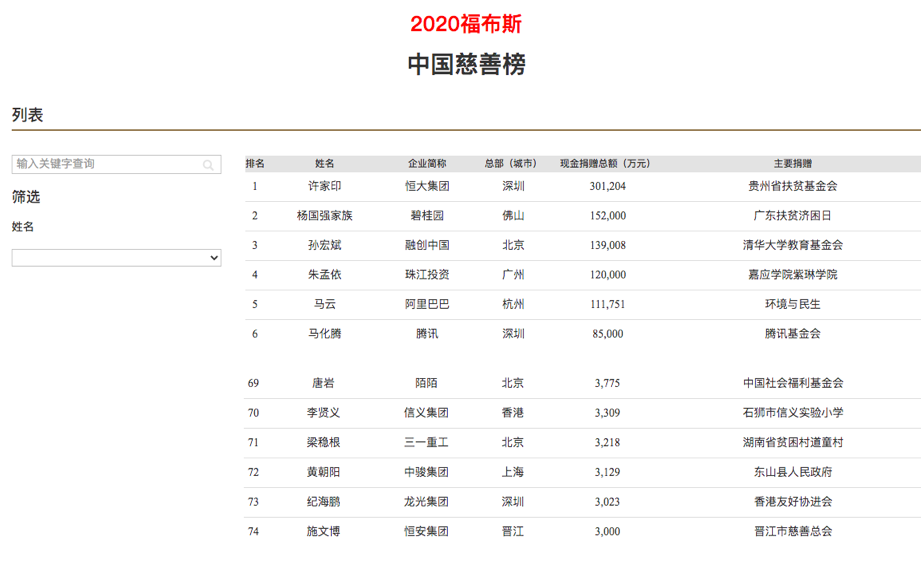Click company 腾讯
The image size is (922, 562).
pos(427,334)
